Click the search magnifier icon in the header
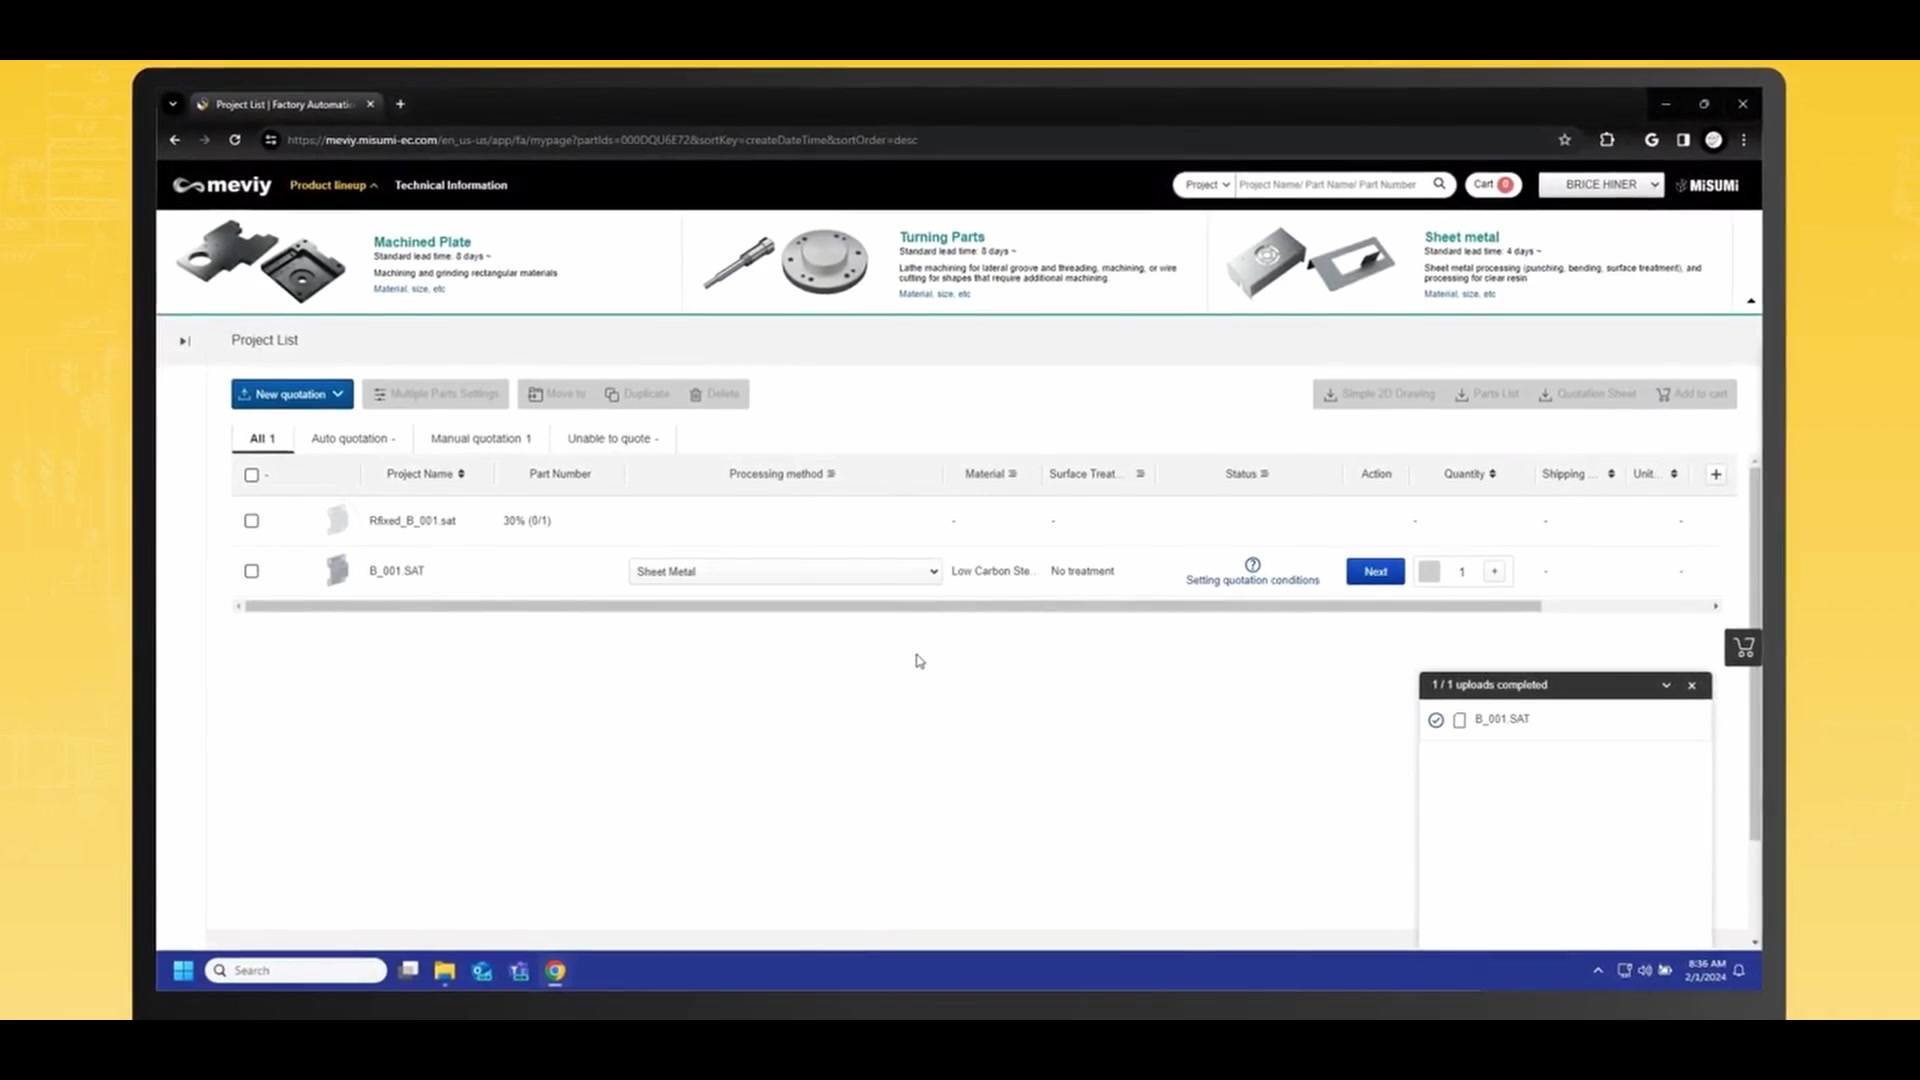 pos(1439,184)
